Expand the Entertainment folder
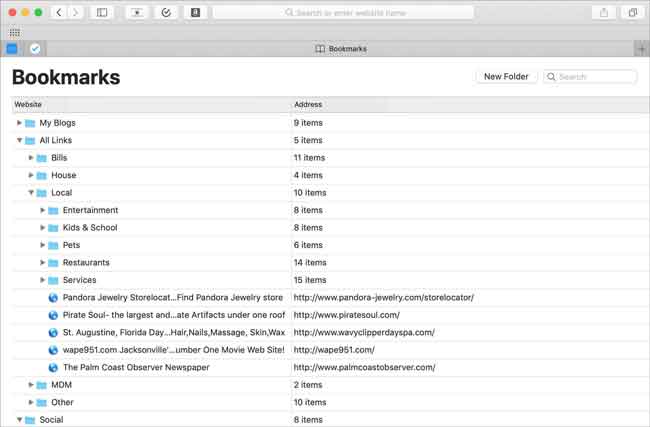This screenshot has height=427, width=650. [42, 210]
